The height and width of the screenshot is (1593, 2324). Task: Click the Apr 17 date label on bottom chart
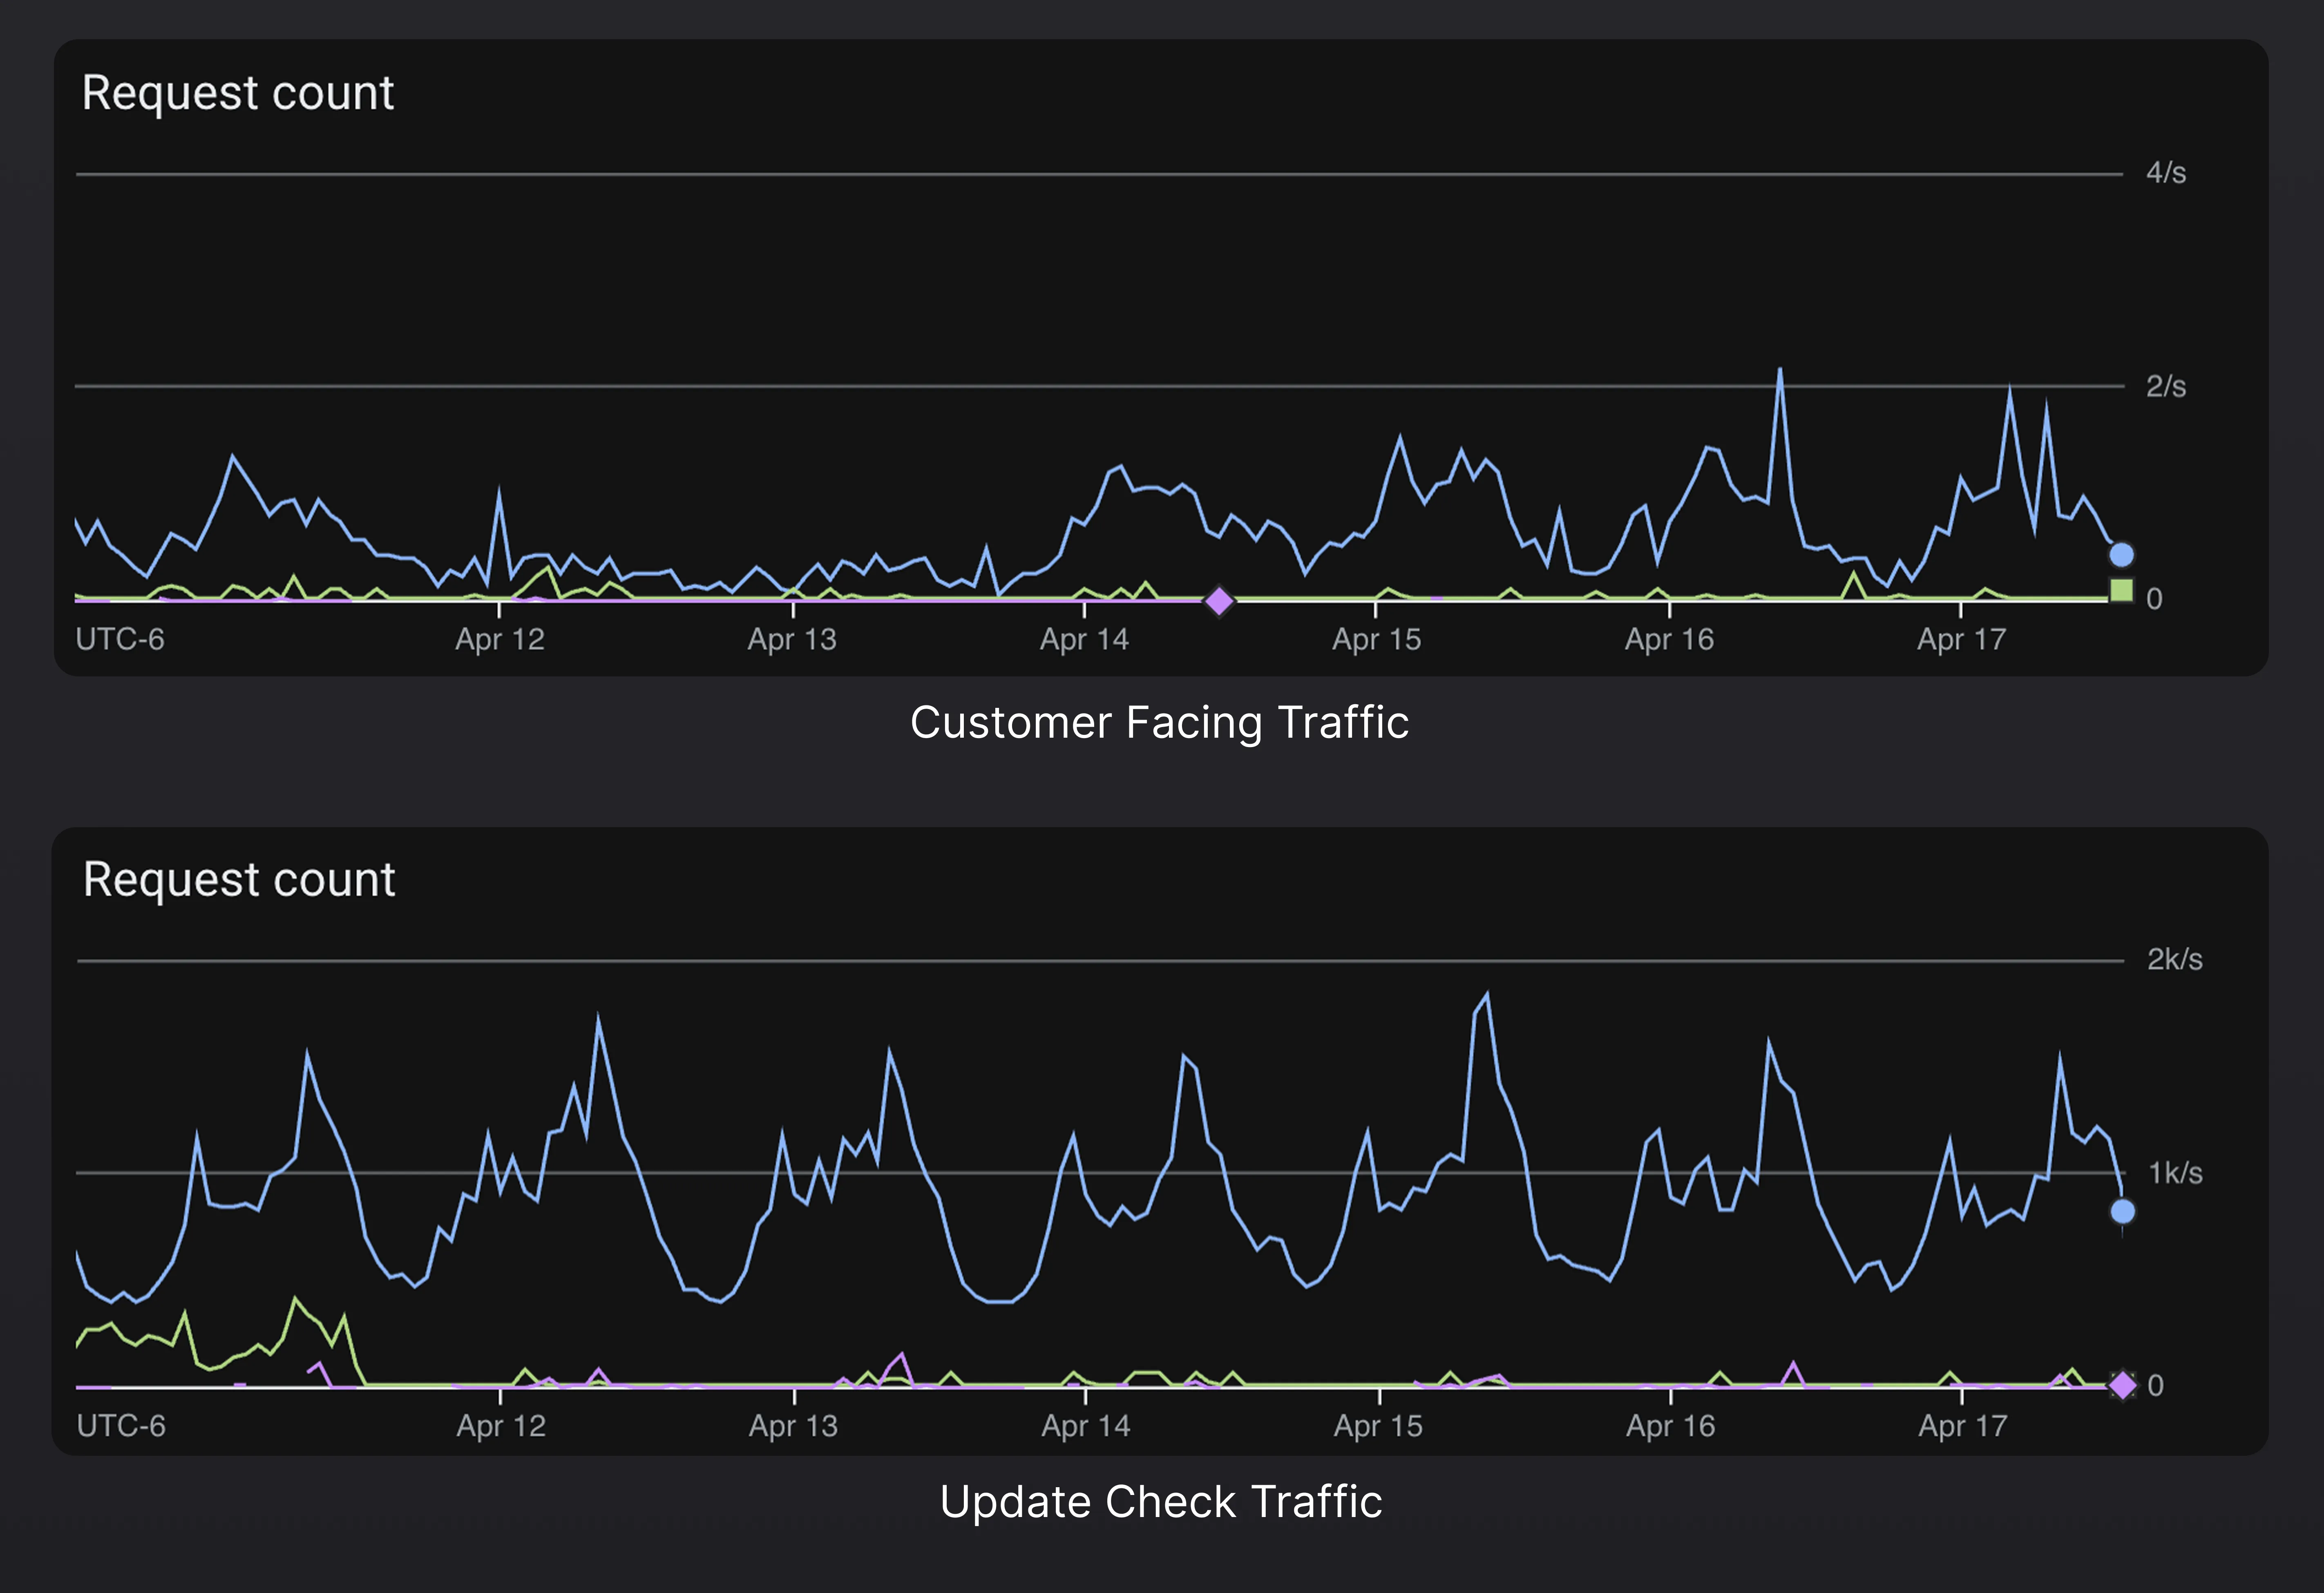coord(1962,1426)
